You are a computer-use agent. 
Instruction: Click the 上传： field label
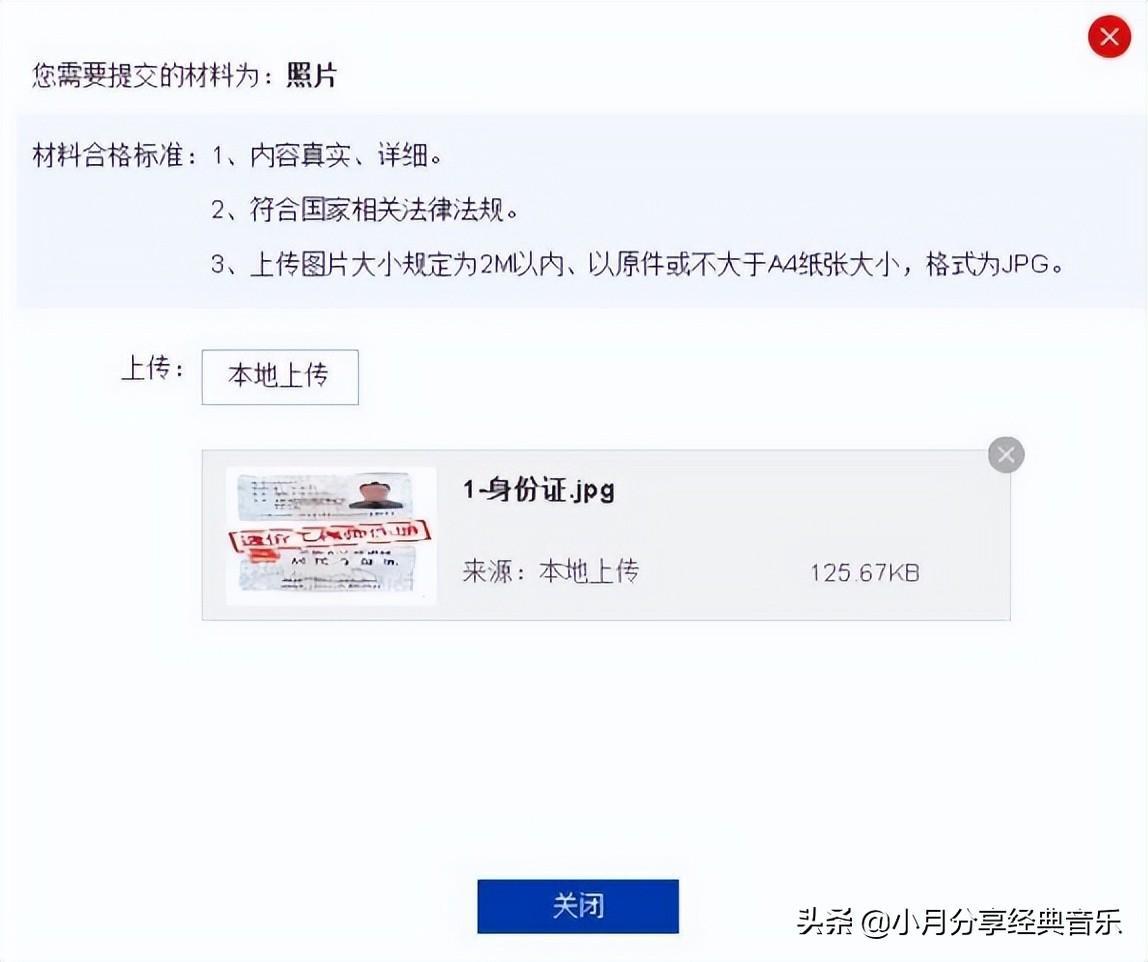pos(152,368)
